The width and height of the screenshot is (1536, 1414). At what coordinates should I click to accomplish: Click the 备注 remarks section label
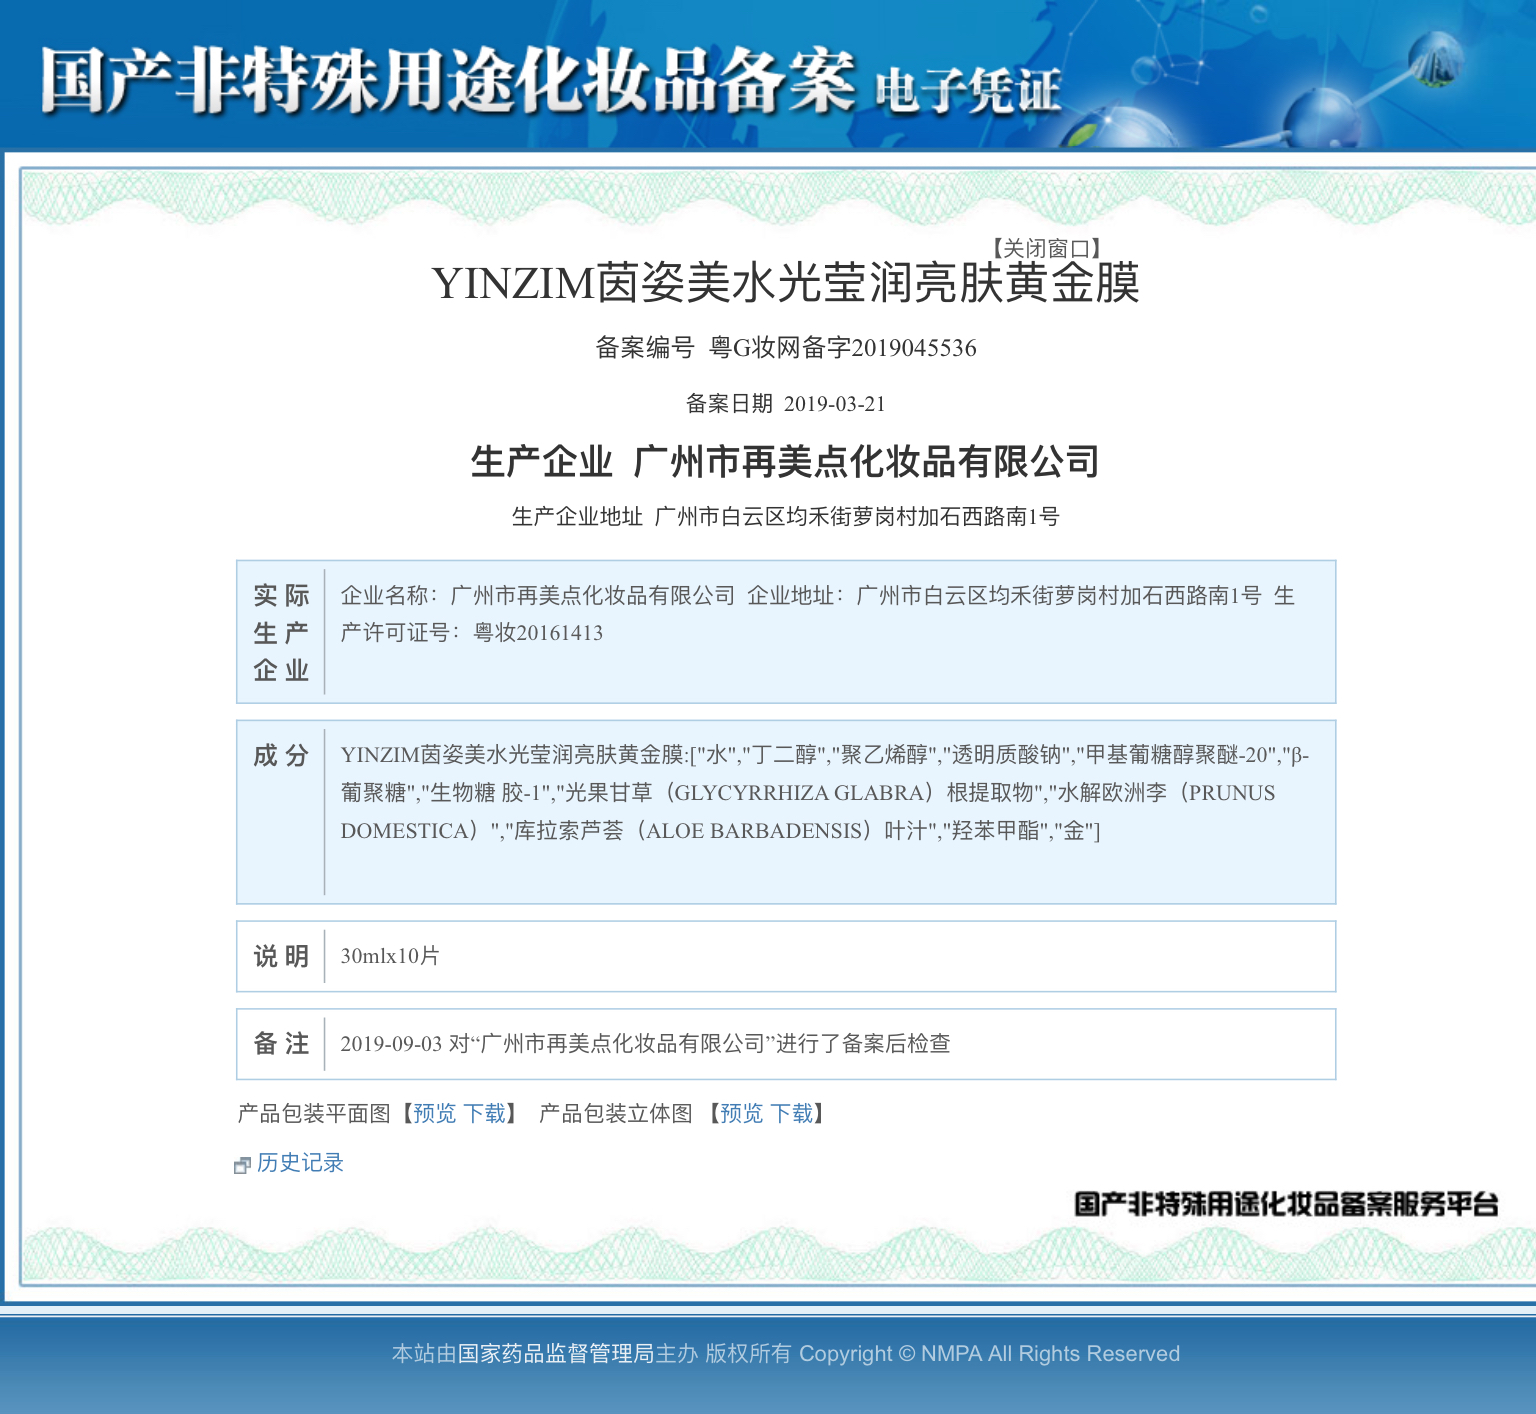click(281, 1044)
